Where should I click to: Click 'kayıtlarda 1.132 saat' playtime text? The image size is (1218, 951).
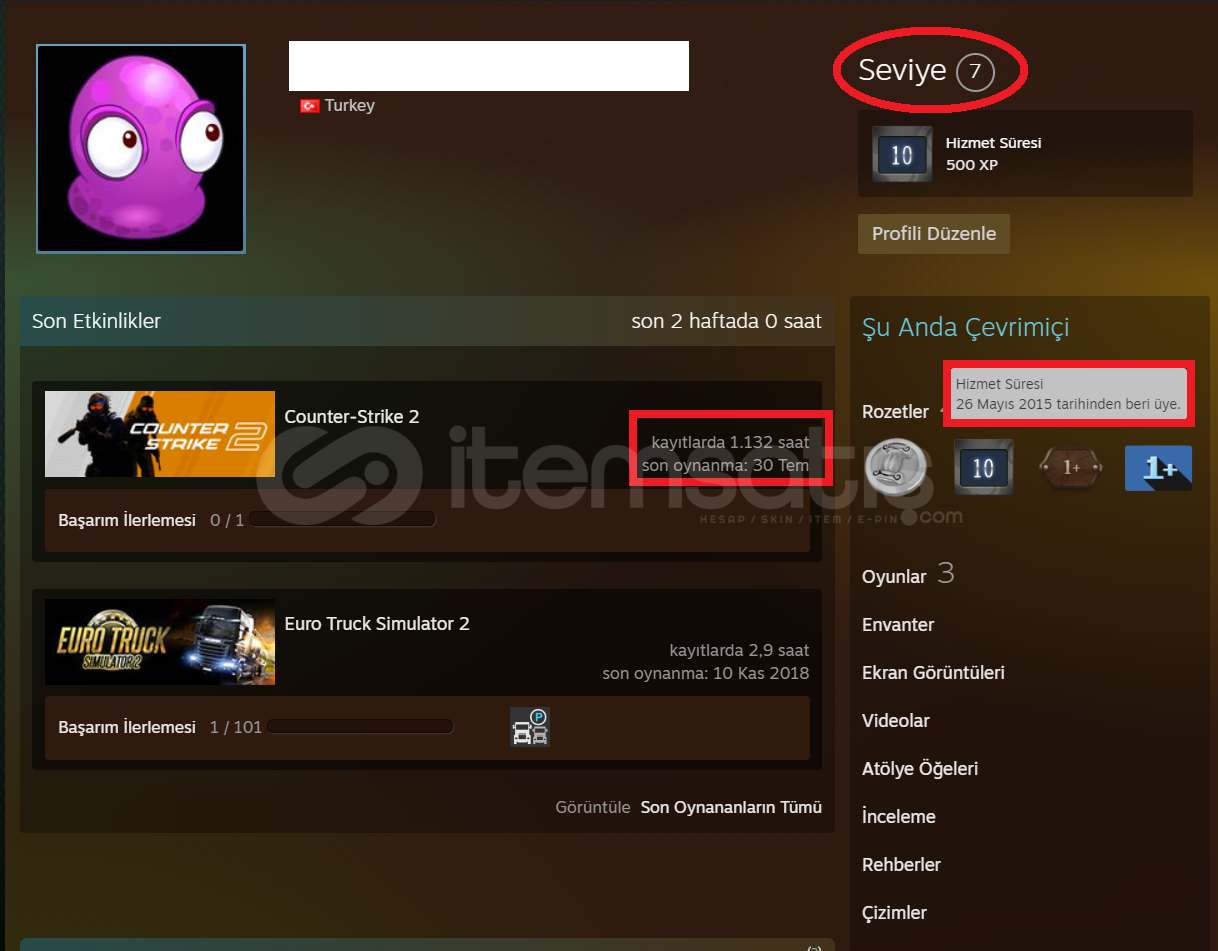(x=731, y=442)
